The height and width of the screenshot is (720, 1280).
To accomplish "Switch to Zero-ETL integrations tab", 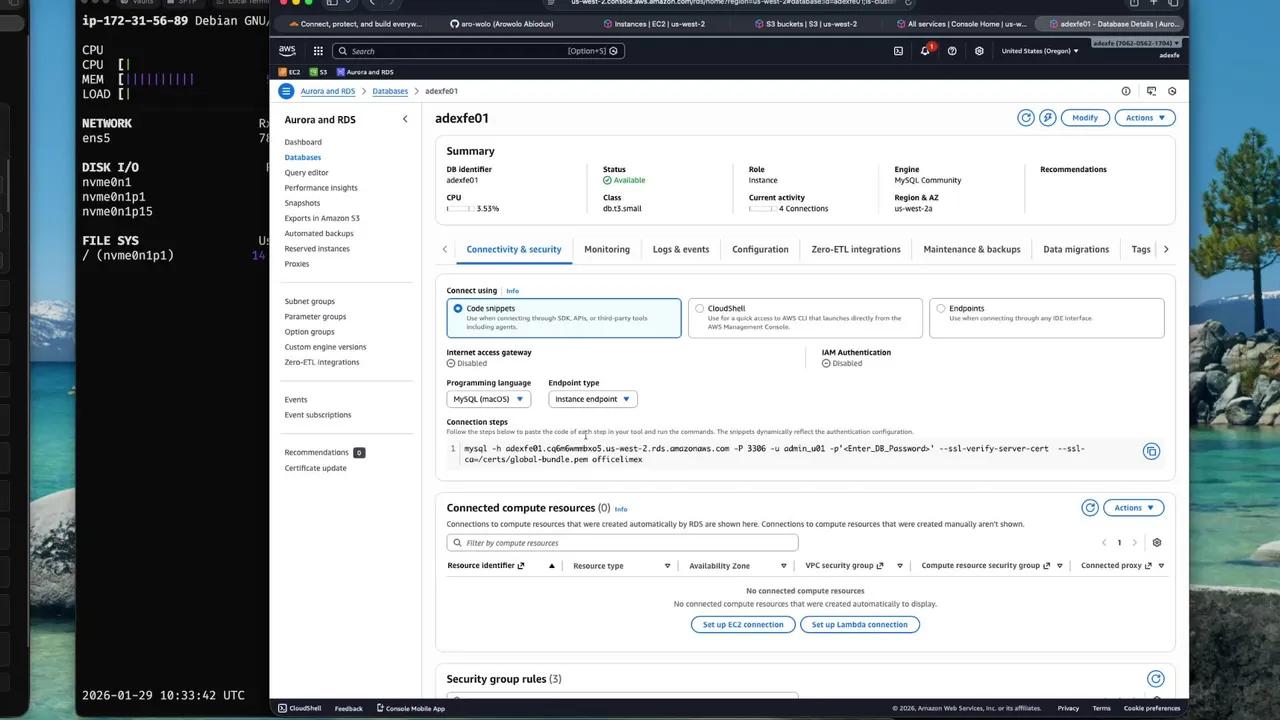I will pyautogui.click(x=856, y=249).
